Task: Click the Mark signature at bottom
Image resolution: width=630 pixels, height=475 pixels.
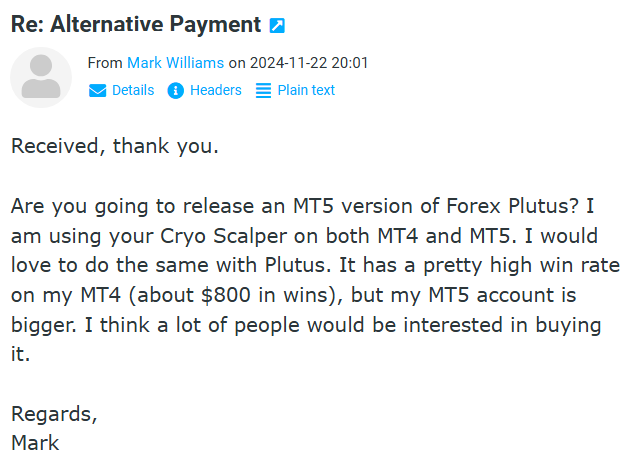Action: (36, 442)
